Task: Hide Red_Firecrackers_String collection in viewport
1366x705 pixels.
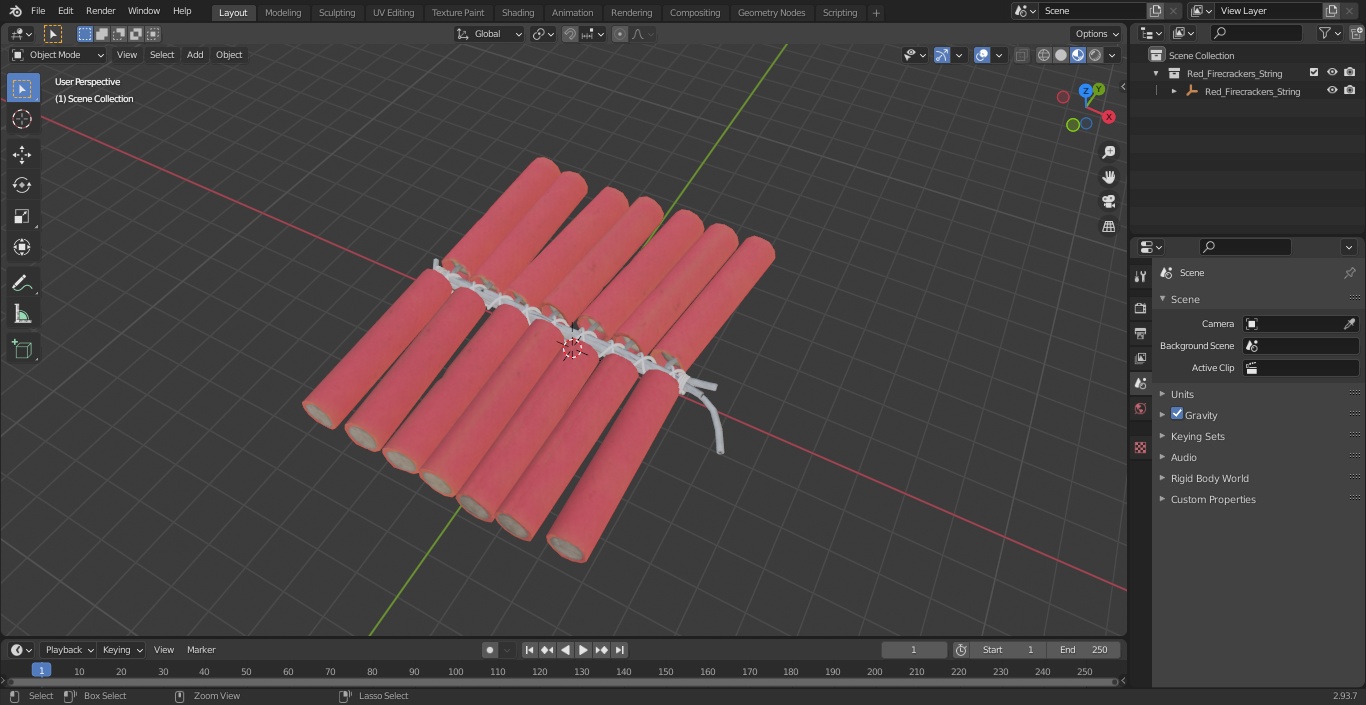Action: pyautogui.click(x=1332, y=73)
